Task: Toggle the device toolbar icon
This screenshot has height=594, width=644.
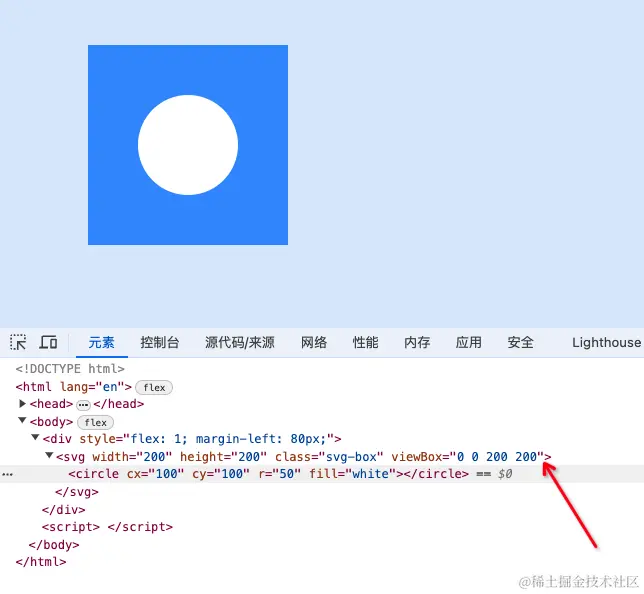Action: point(48,342)
